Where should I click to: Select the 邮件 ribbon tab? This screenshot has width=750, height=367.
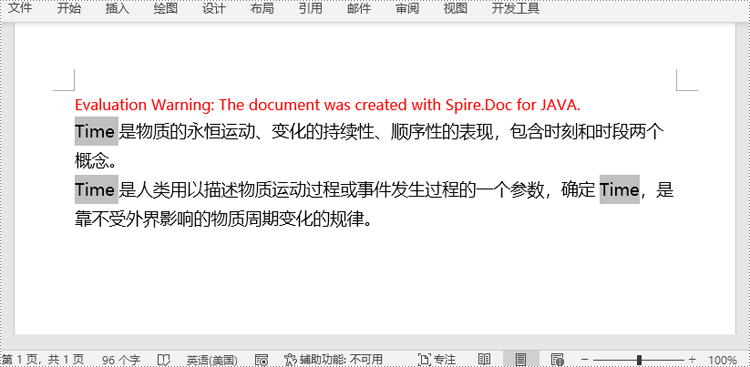pyautogui.click(x=359, y=8)
